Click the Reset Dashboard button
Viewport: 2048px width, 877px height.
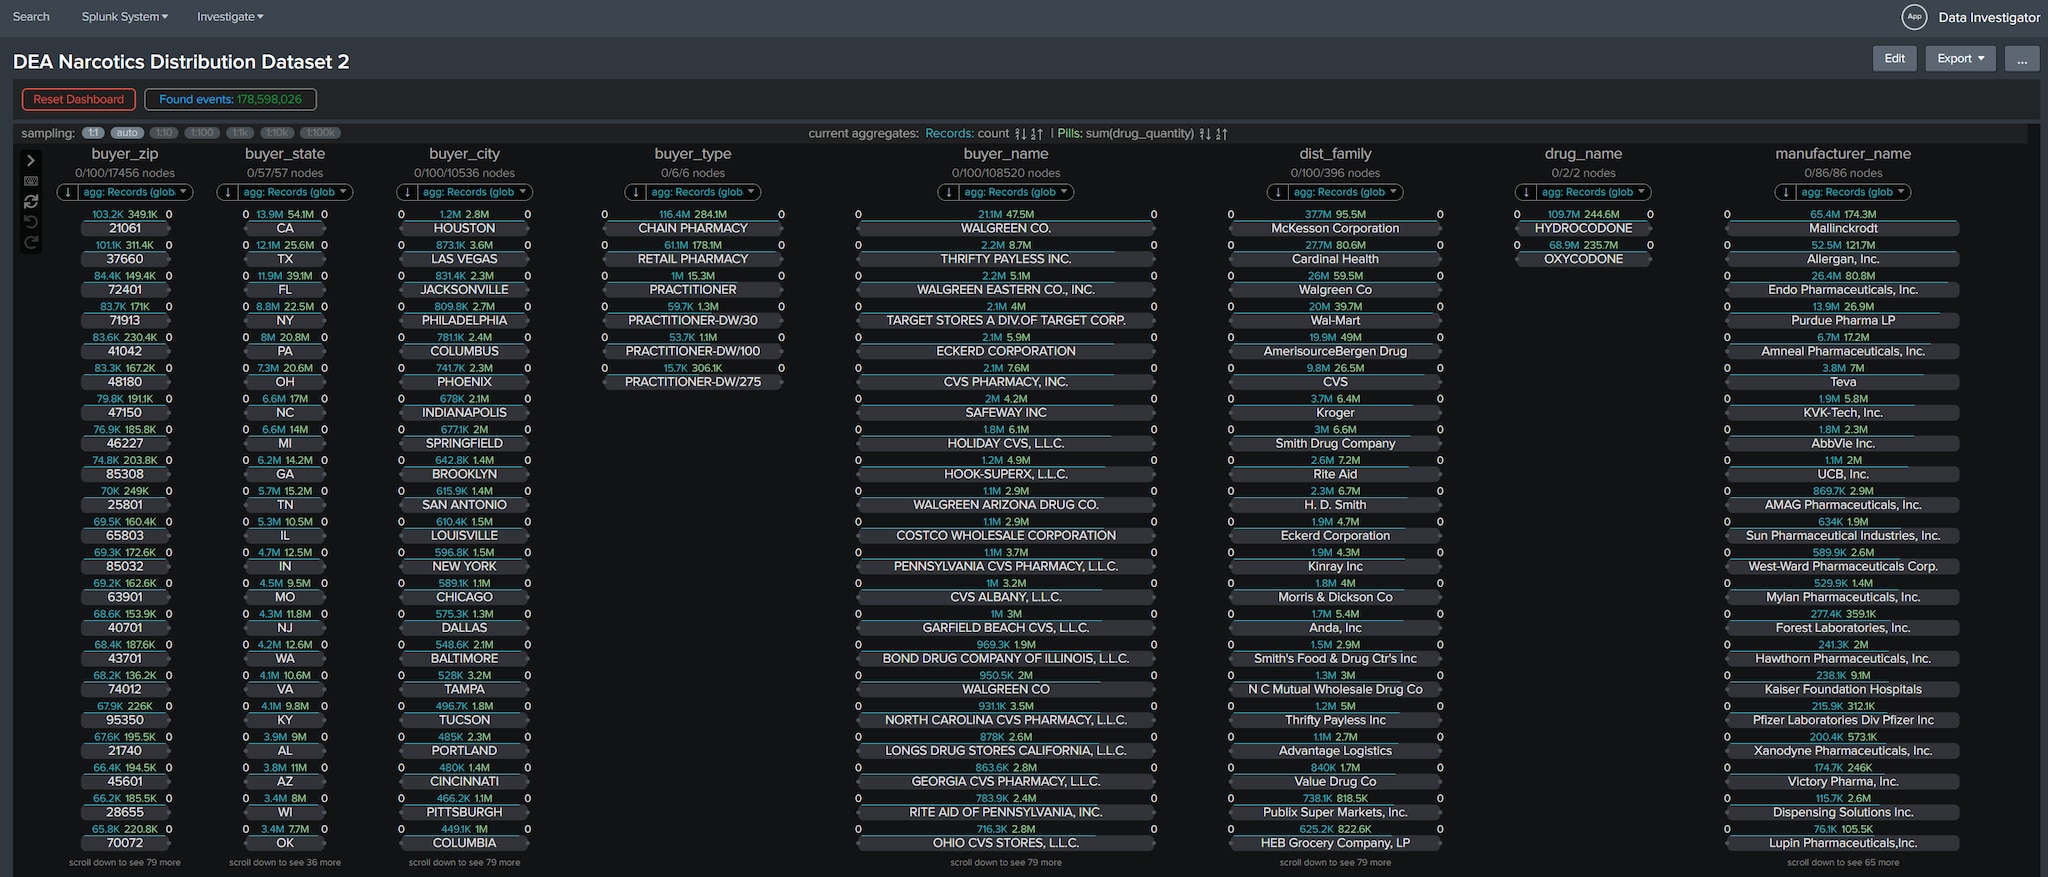coord(79,99)
